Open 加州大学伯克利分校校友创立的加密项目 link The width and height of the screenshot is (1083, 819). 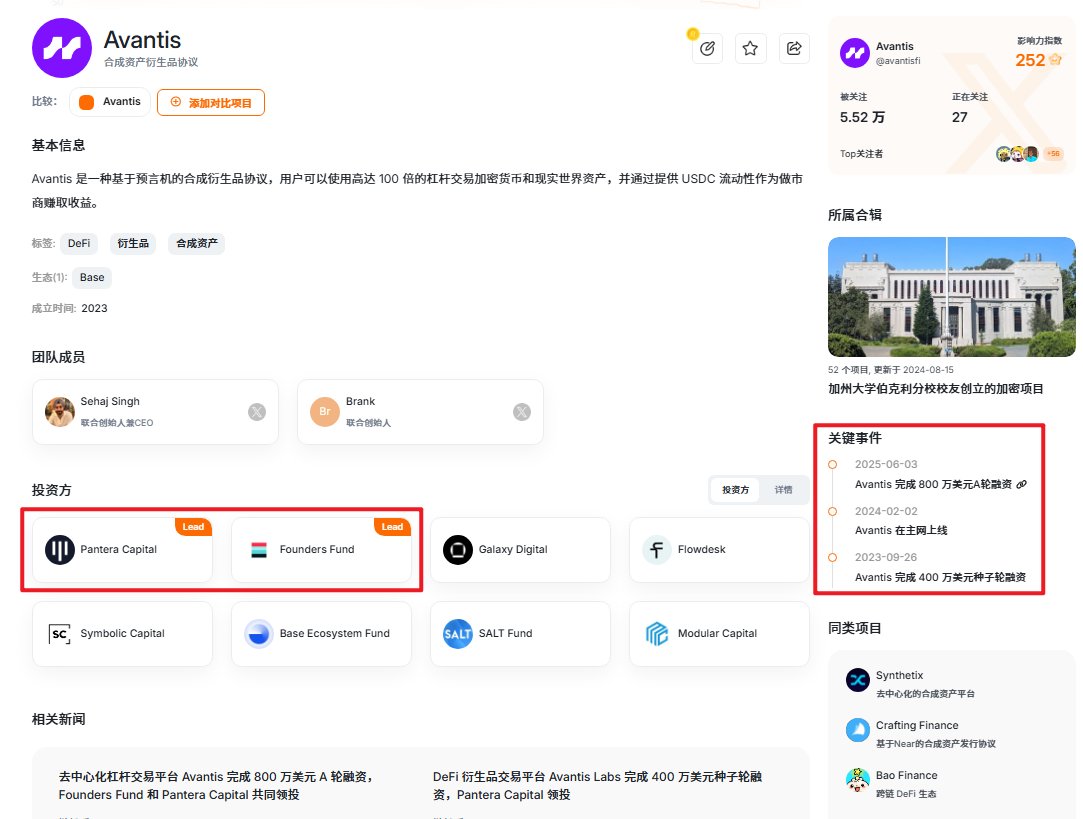[x=935, y=389]
